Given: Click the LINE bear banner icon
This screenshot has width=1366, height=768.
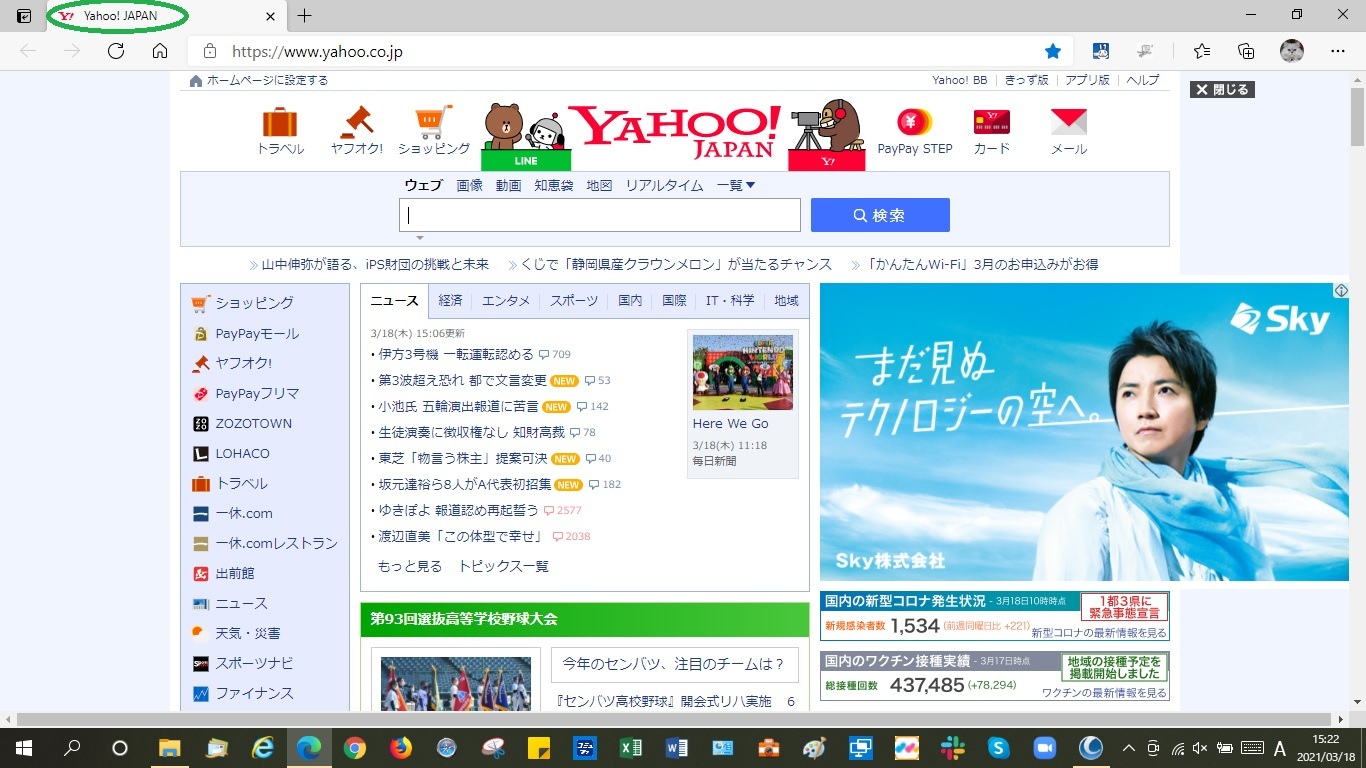Looking at the screenshot, I should (526, 136).
